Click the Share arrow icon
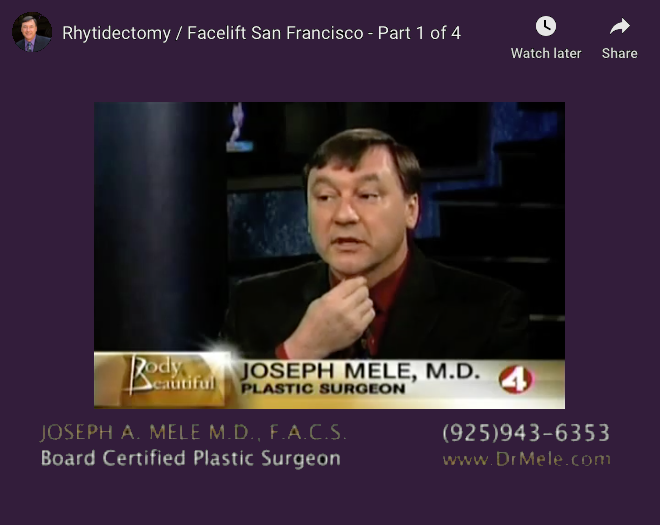The image size is (660, 525). coord(620,27)
